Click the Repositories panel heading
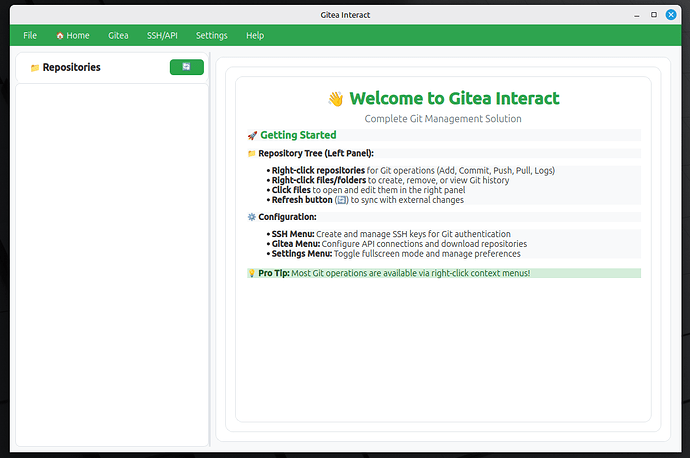This screenshot has width=690, height=458. pos(71,67)
